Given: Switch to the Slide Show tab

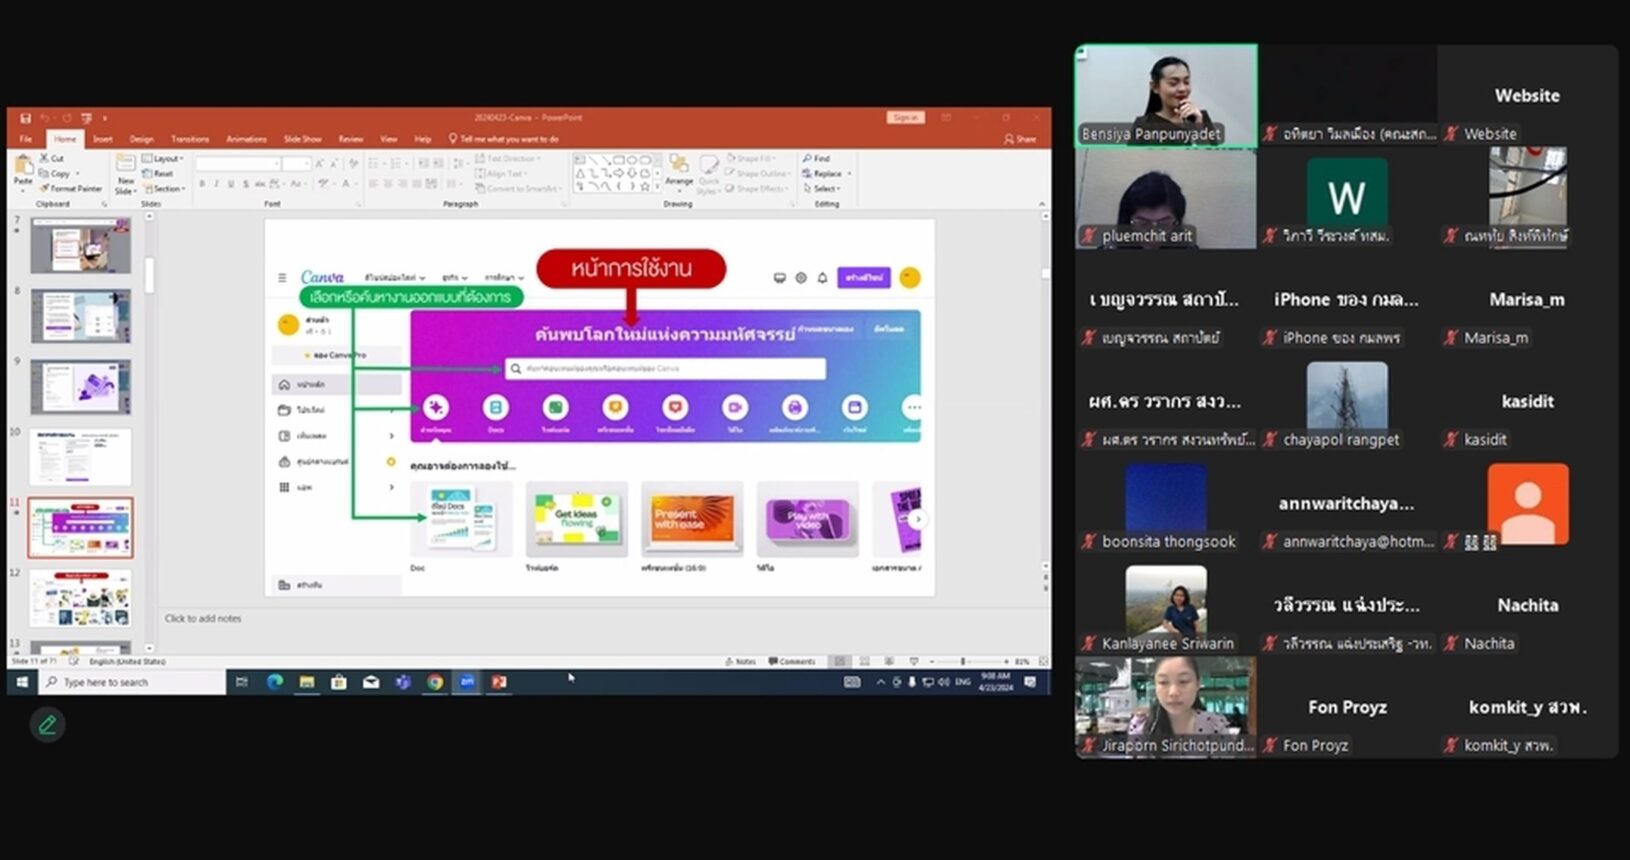Looking at the screenshot, I should [x=302, y=139].
